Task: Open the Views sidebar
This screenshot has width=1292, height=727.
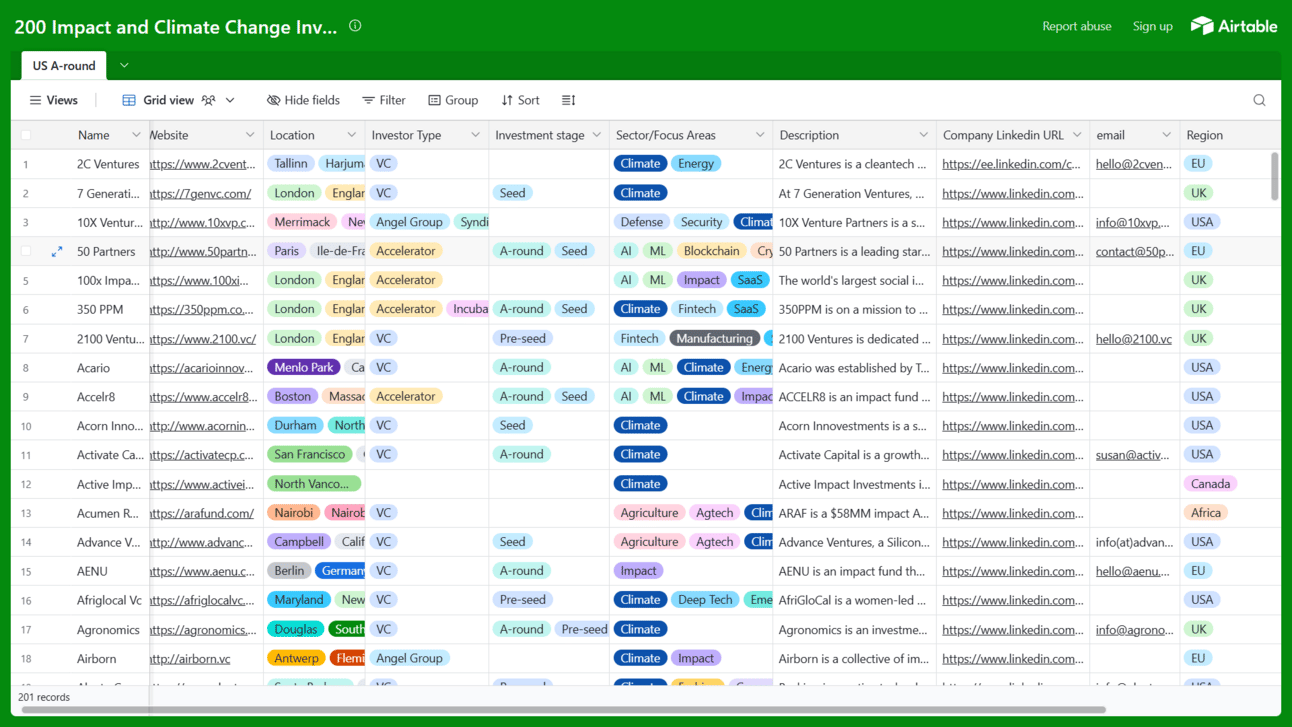Action: coord(54,100)
